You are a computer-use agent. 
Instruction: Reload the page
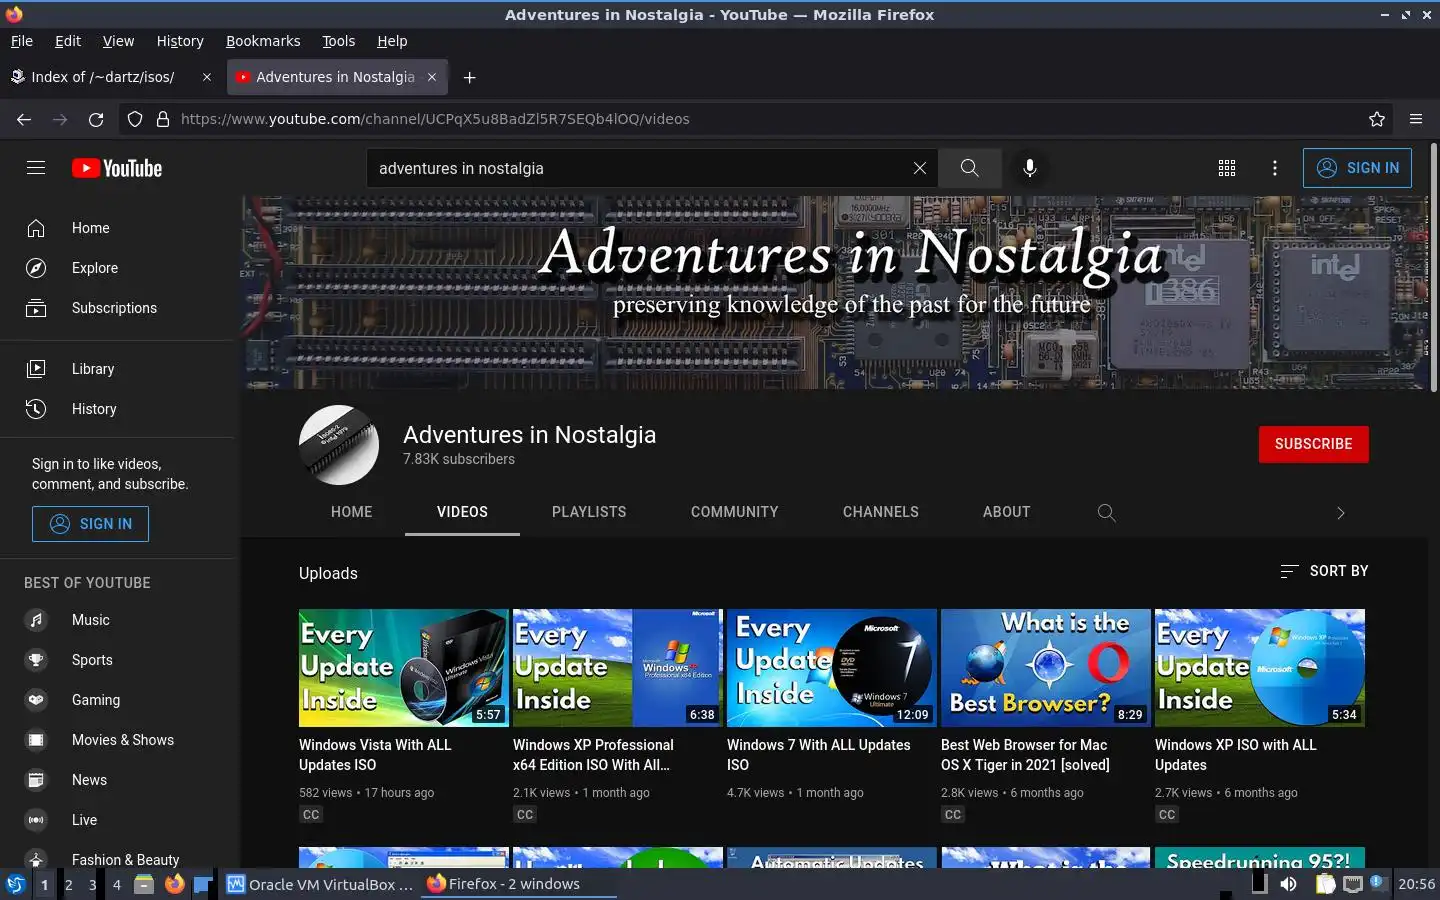[x=96, y=119]
